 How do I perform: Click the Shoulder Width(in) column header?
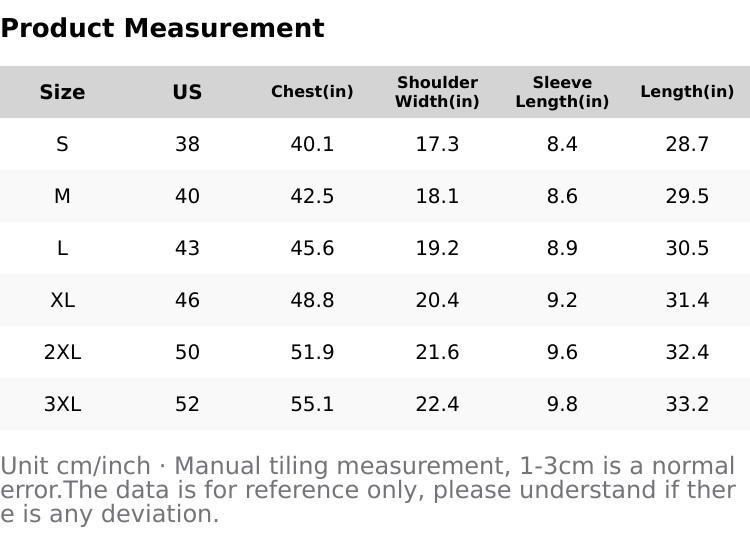click(437, 92)
